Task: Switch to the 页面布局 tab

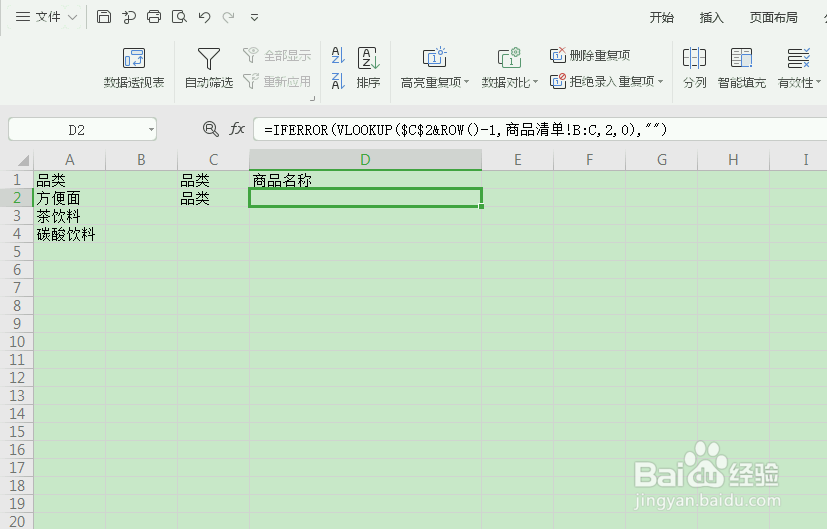Action: click(x=773, y=17)
